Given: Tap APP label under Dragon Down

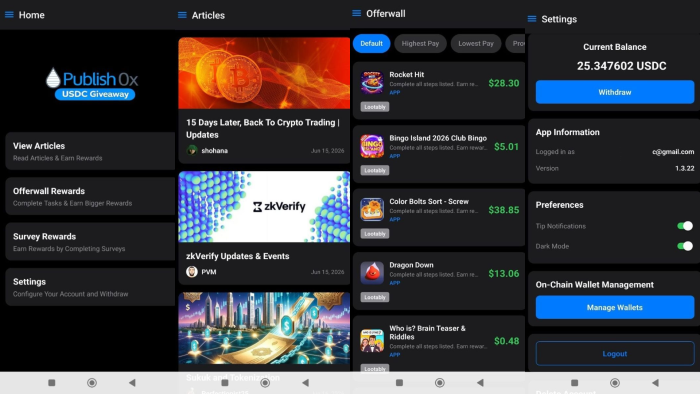Looking at the screenshot, I should pos(395,283).
